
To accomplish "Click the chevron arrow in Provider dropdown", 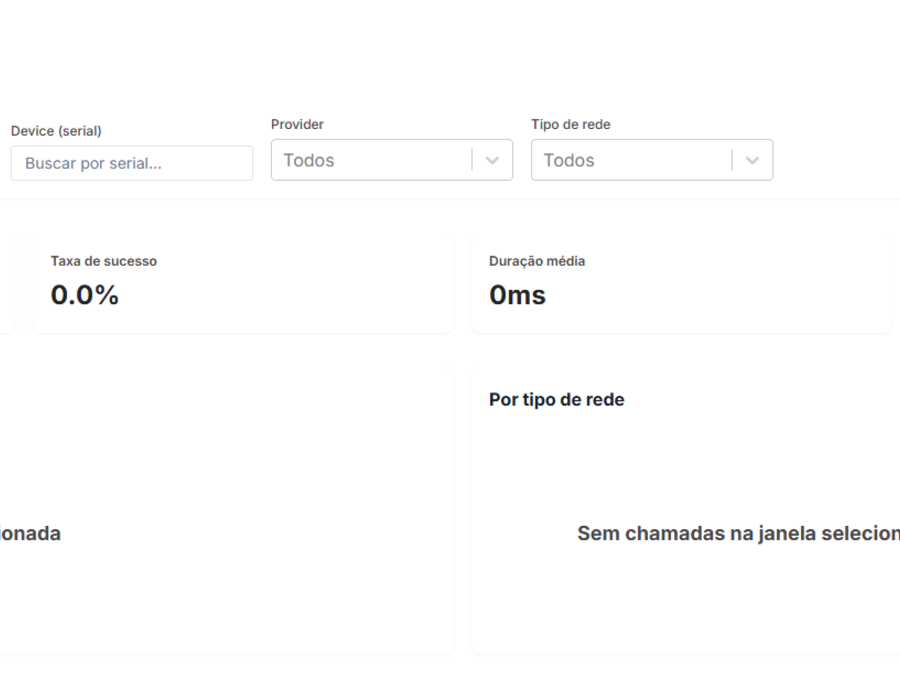I will pyautogui.click(x=492, y=161).
